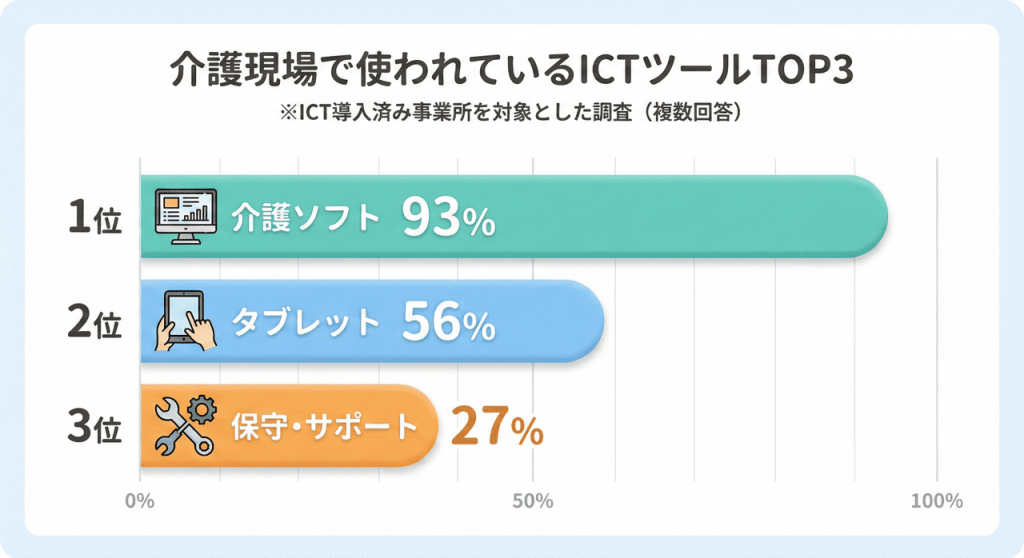Image resolution: width=1024 pixels, height=558 pixels.
Task: Click the wrench and gear icon
Action: pos(186,425)
